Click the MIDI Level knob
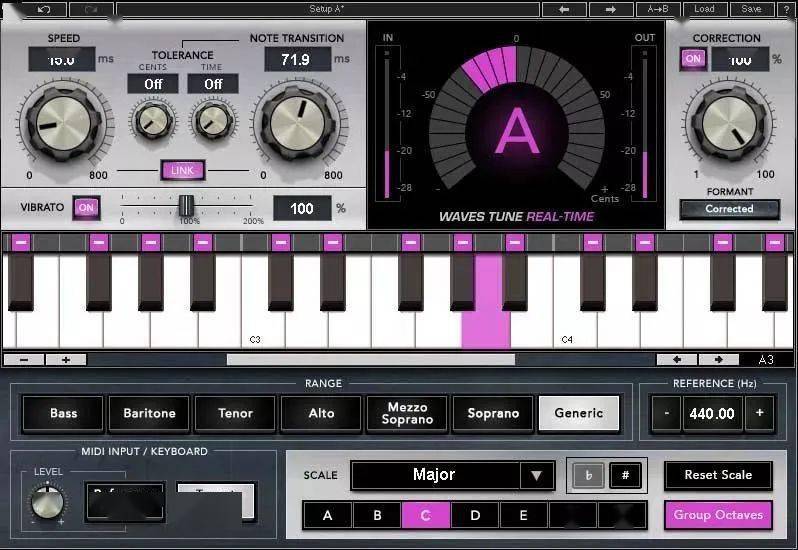Viewport: 798px width, 550px height. [47, 503]
